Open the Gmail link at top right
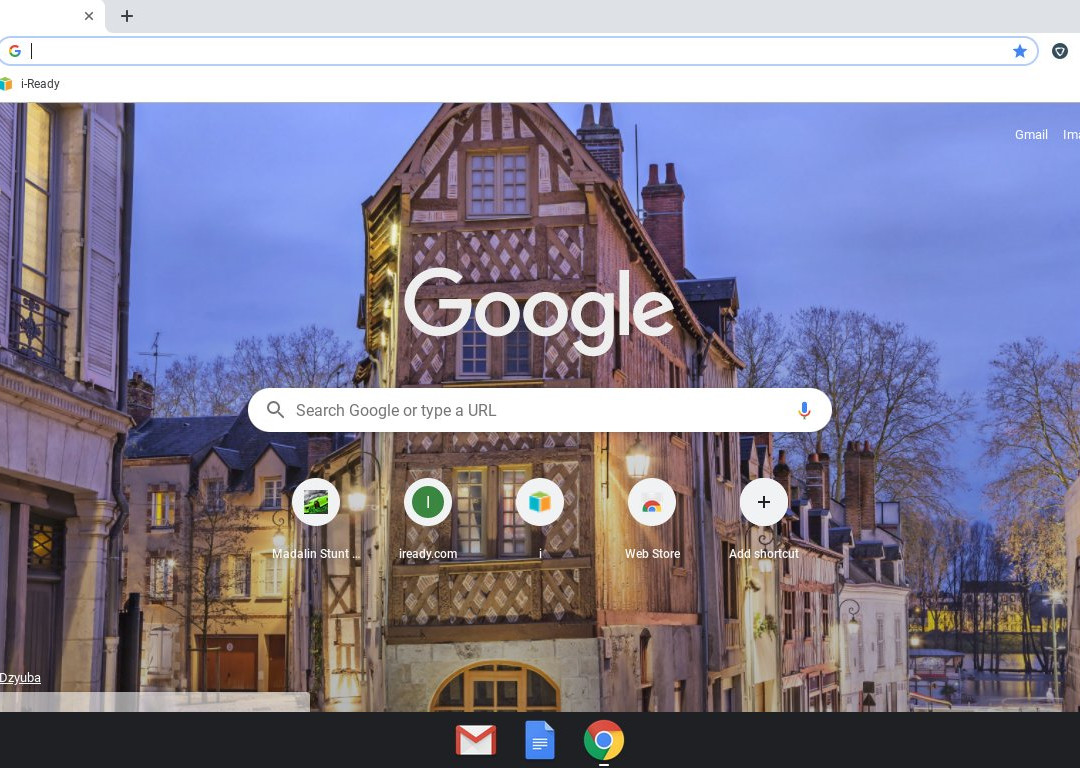1080x768 pixels. 1031,135
